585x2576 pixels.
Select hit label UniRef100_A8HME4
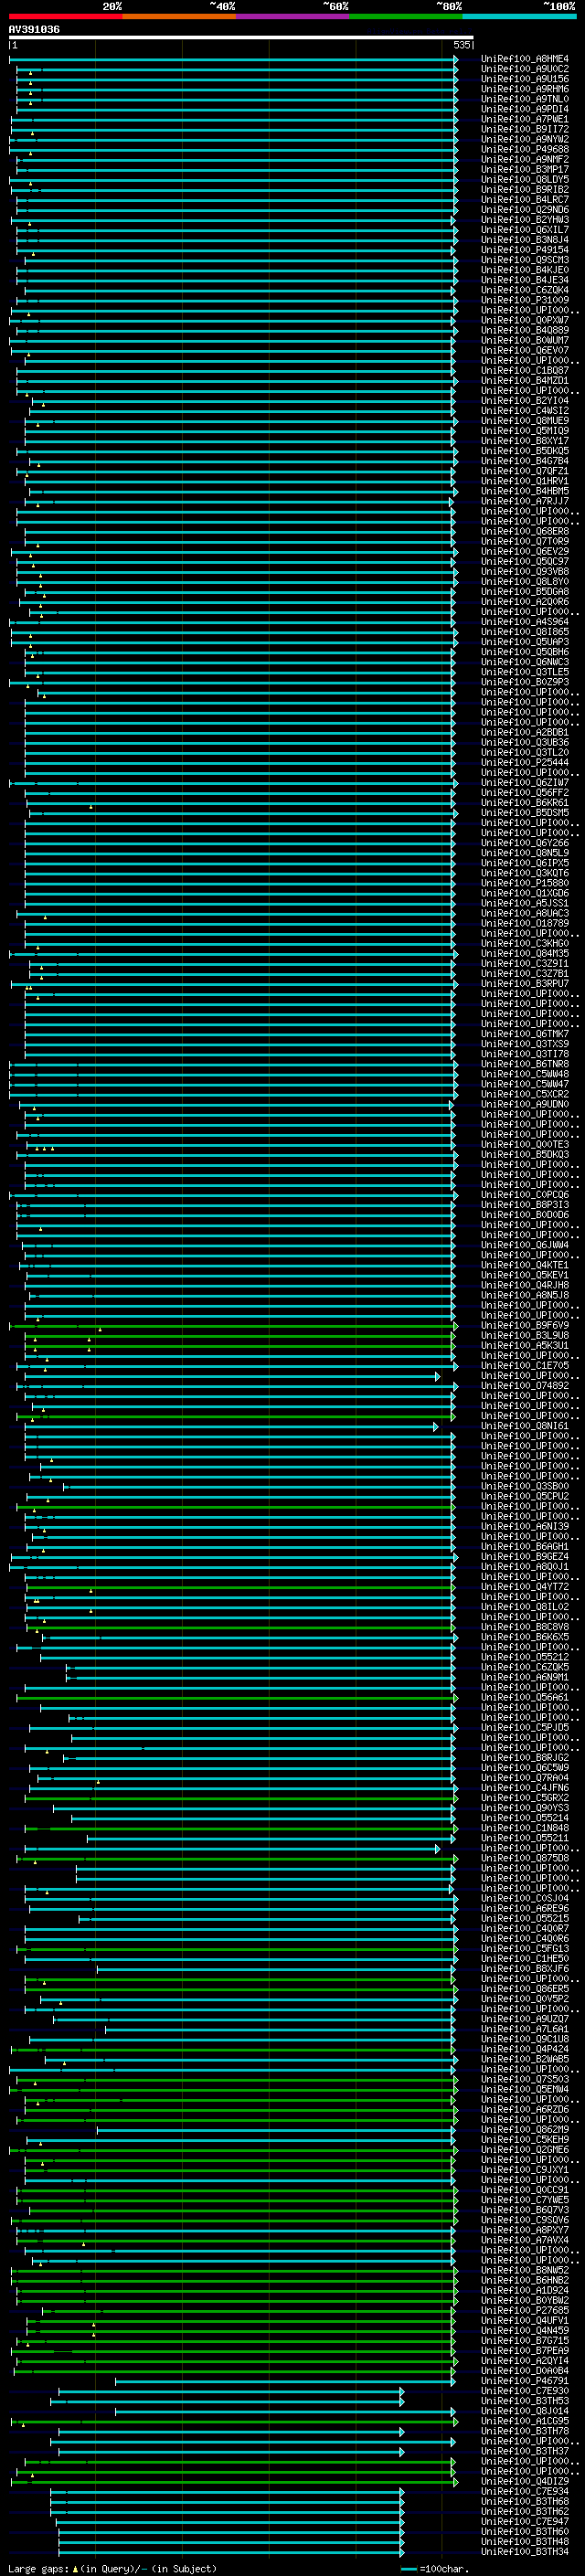coord(525,59)
